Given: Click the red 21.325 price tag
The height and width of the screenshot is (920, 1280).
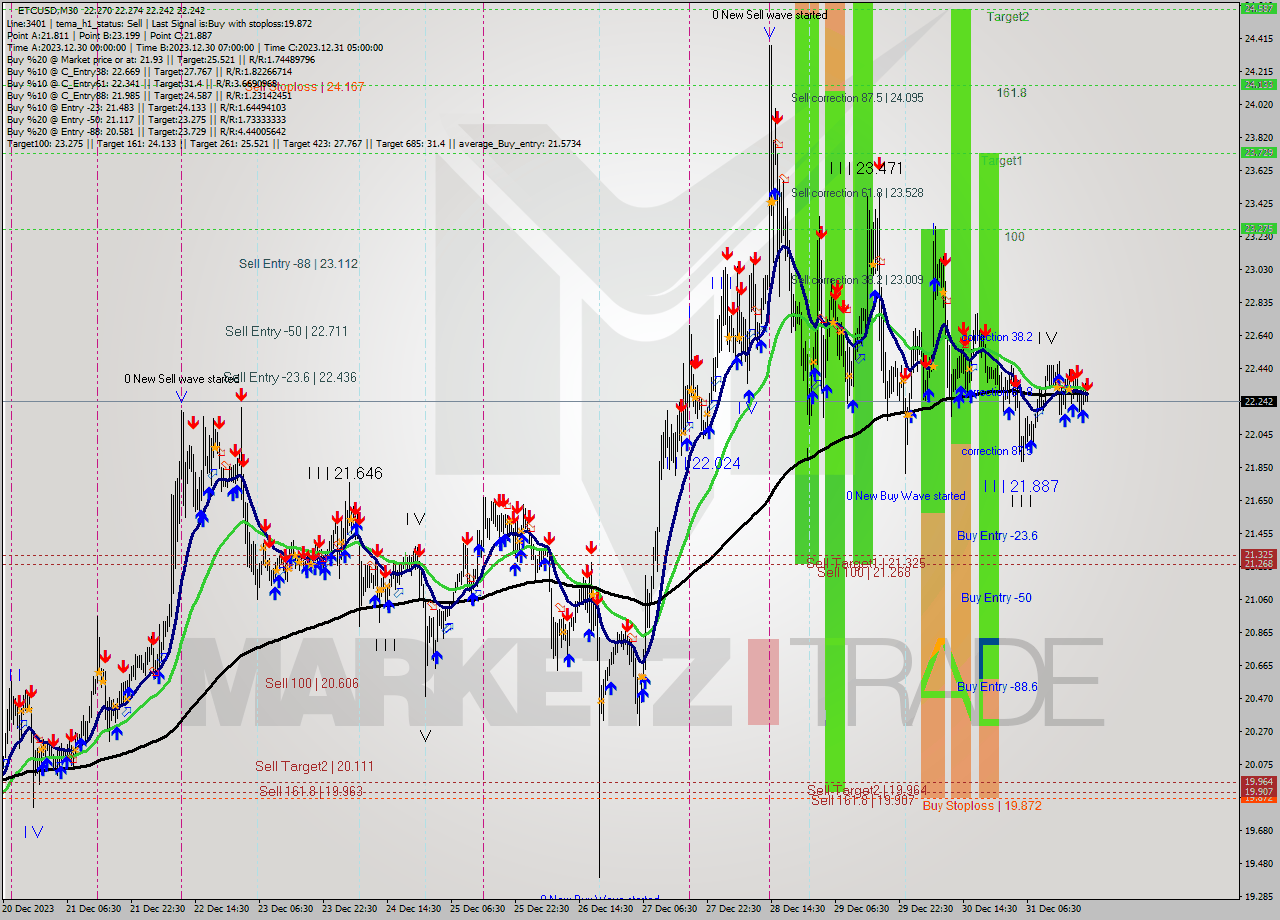Looking at the screenshot, I should point(1258,555).
